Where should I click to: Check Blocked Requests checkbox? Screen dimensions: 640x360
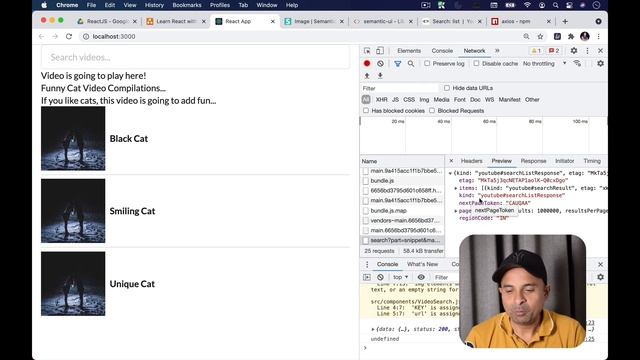tap(432, 111)
